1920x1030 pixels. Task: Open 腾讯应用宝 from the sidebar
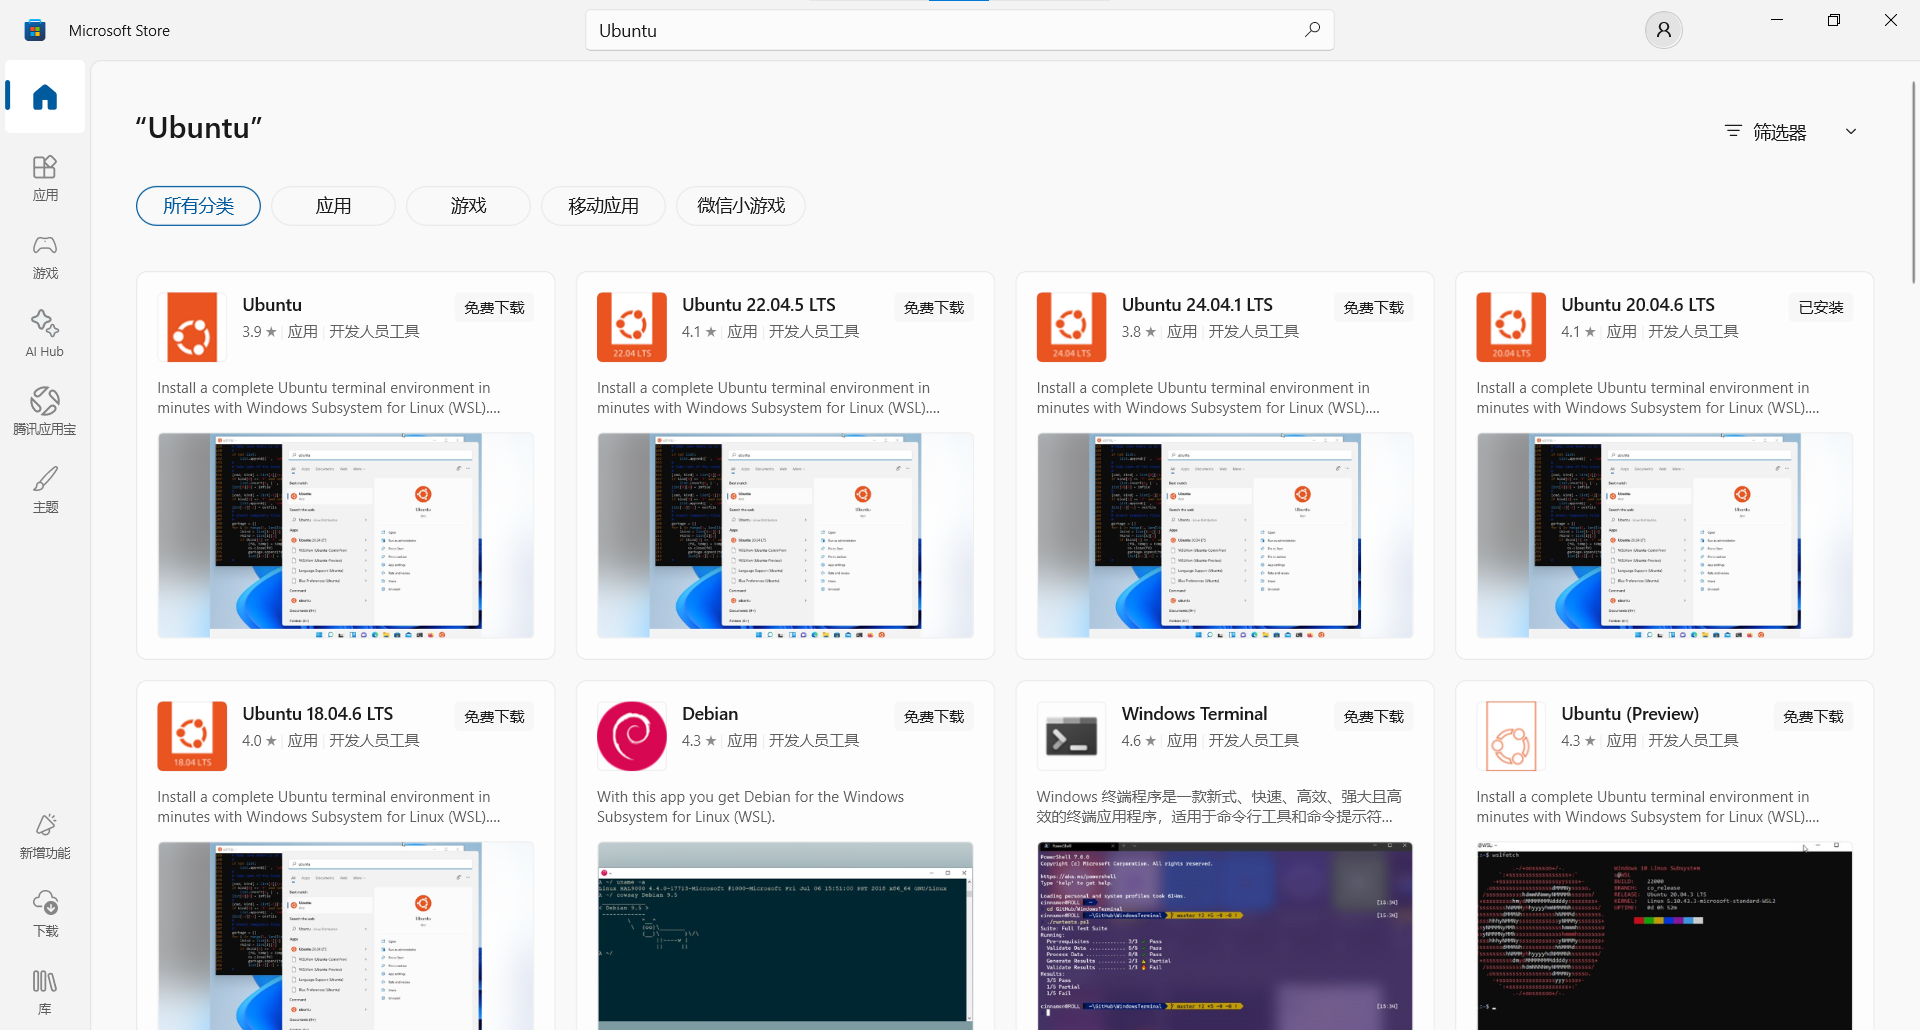pos(45,410)
